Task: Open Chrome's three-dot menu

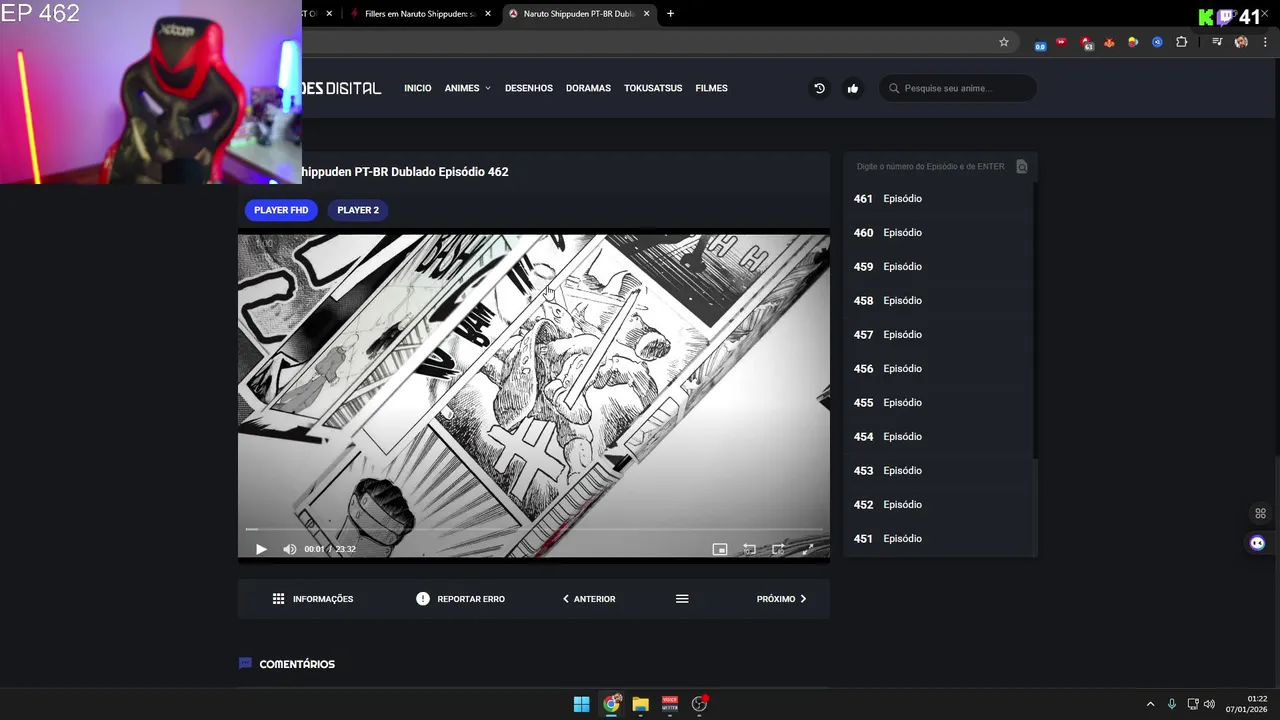Action: pos(1265,42)
